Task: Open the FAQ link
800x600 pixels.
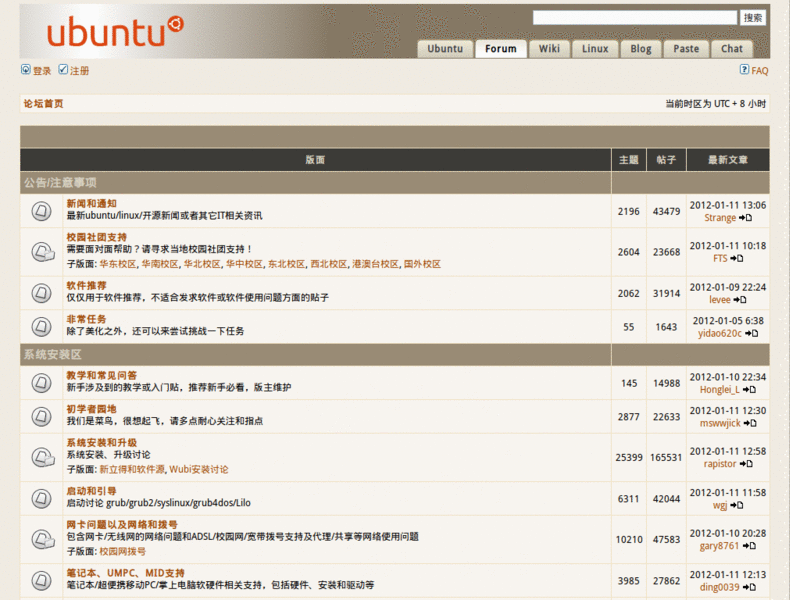Action: 760,71
